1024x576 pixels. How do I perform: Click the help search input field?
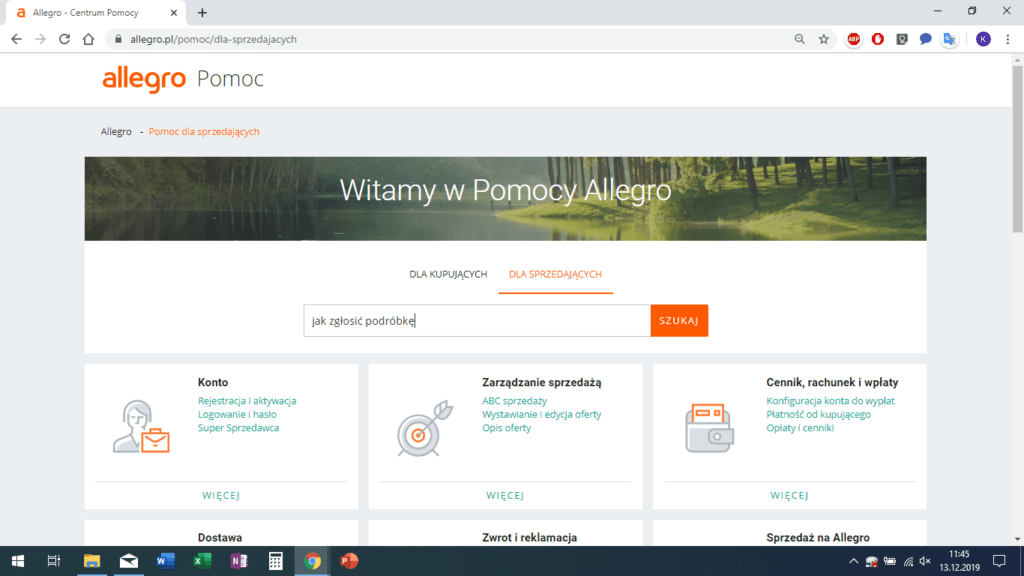pyautogui.click(x=477, y=321)
